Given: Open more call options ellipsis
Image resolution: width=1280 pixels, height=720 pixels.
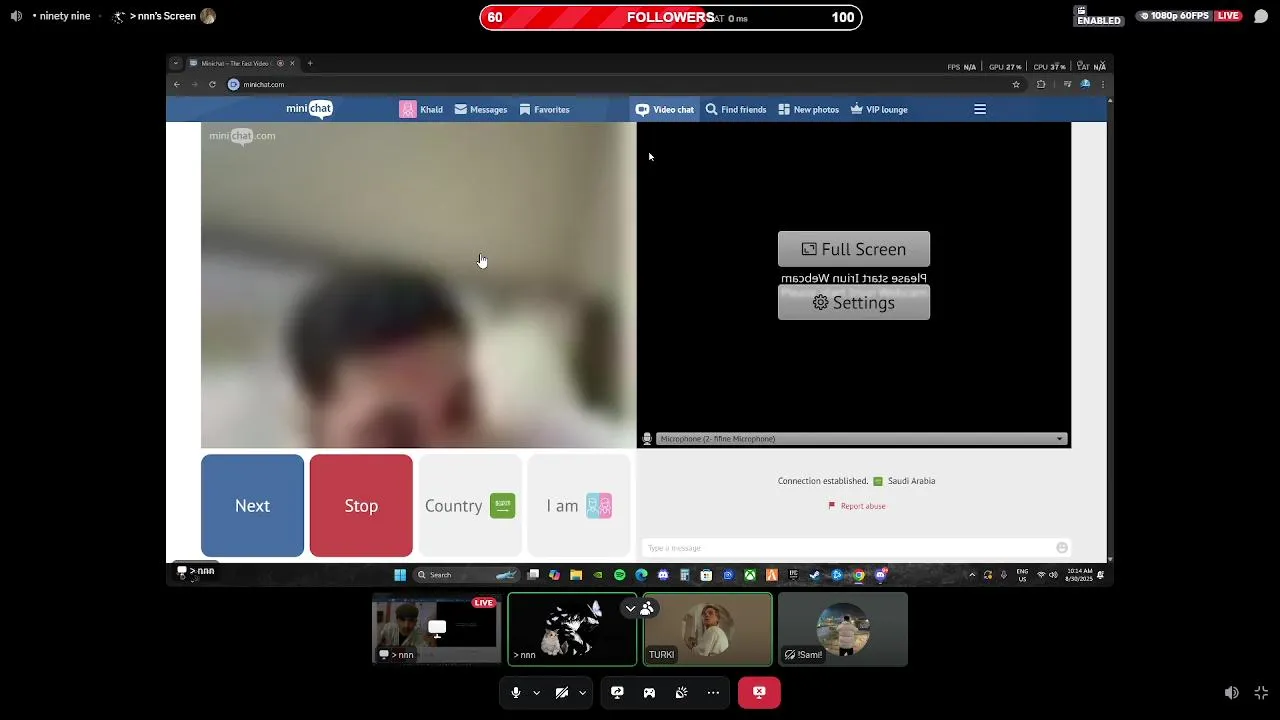Looking at the screenshot, I should [x=713, y=692].
